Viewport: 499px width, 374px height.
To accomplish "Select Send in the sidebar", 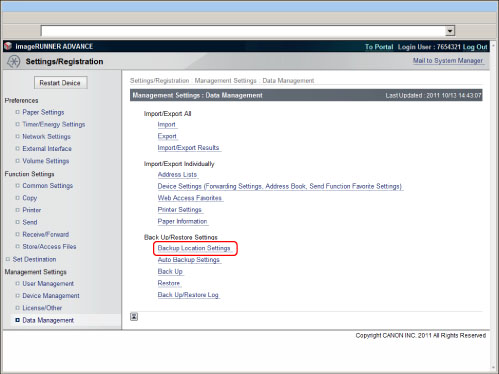I will pos(30,222).
